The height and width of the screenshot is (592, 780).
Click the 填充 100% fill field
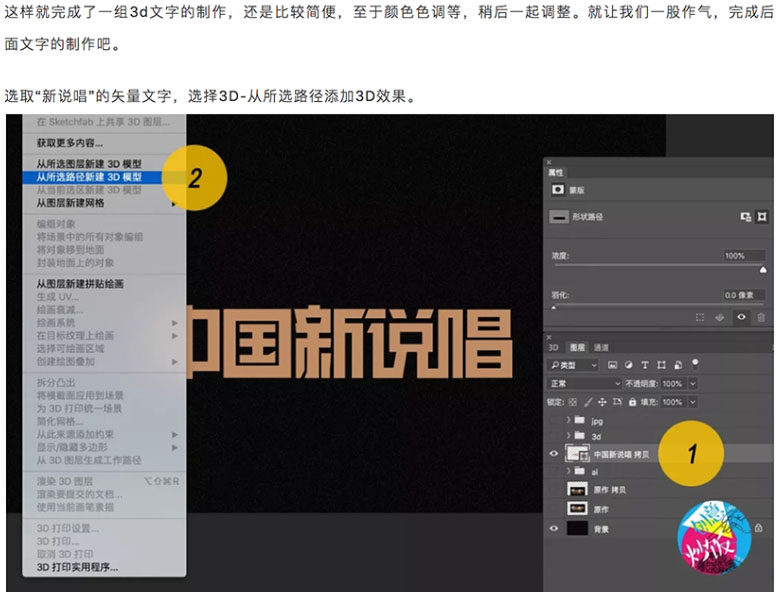[x=673, y=402]
